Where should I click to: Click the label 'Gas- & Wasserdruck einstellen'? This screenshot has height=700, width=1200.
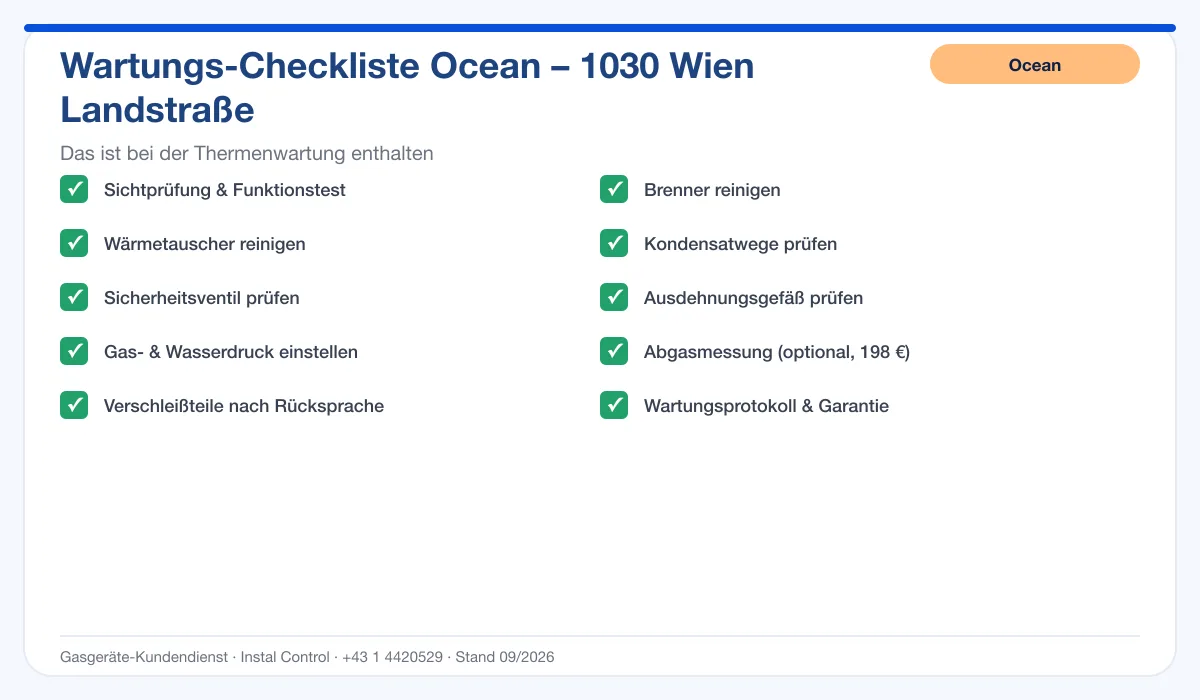(231, 352)
